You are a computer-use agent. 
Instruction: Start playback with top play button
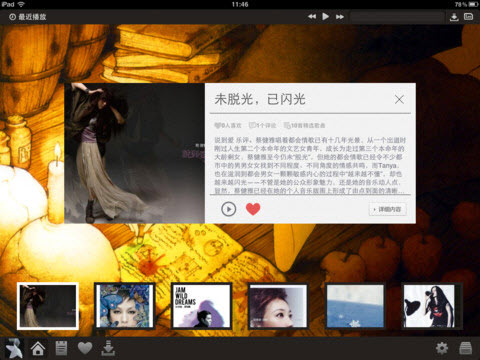click(326, 16)
